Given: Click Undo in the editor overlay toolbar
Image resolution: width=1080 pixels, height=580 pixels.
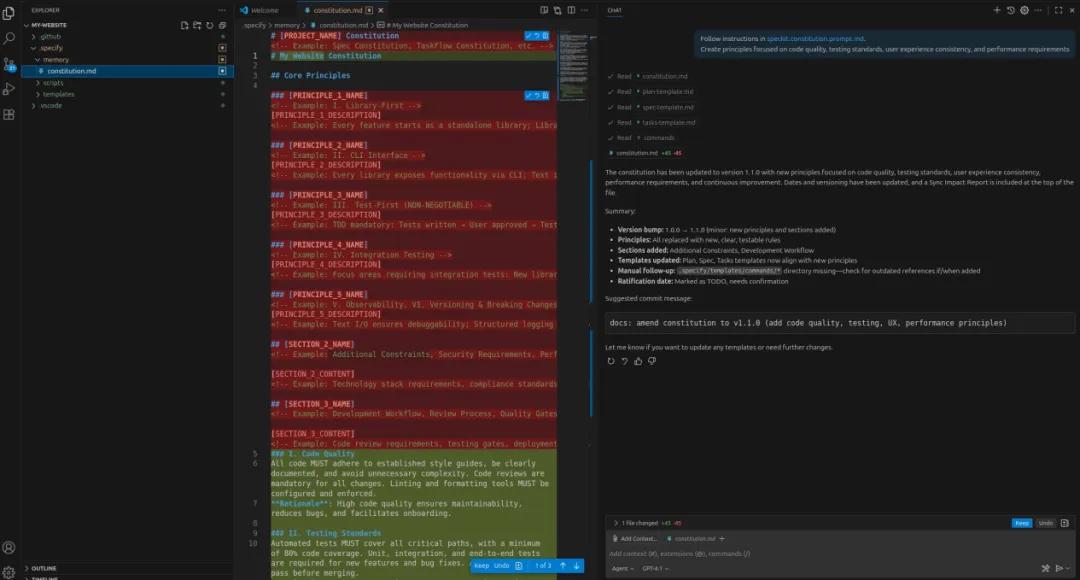Looking at the screenshot, I should (x=501, y=566).
